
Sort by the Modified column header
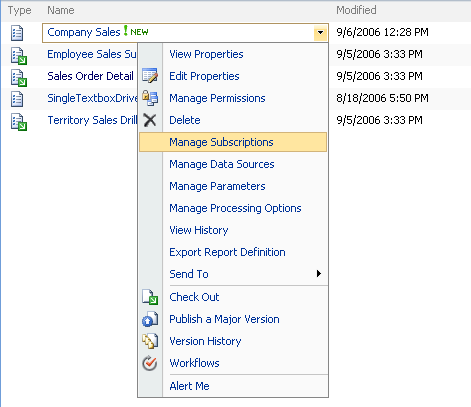coord(356,10)
